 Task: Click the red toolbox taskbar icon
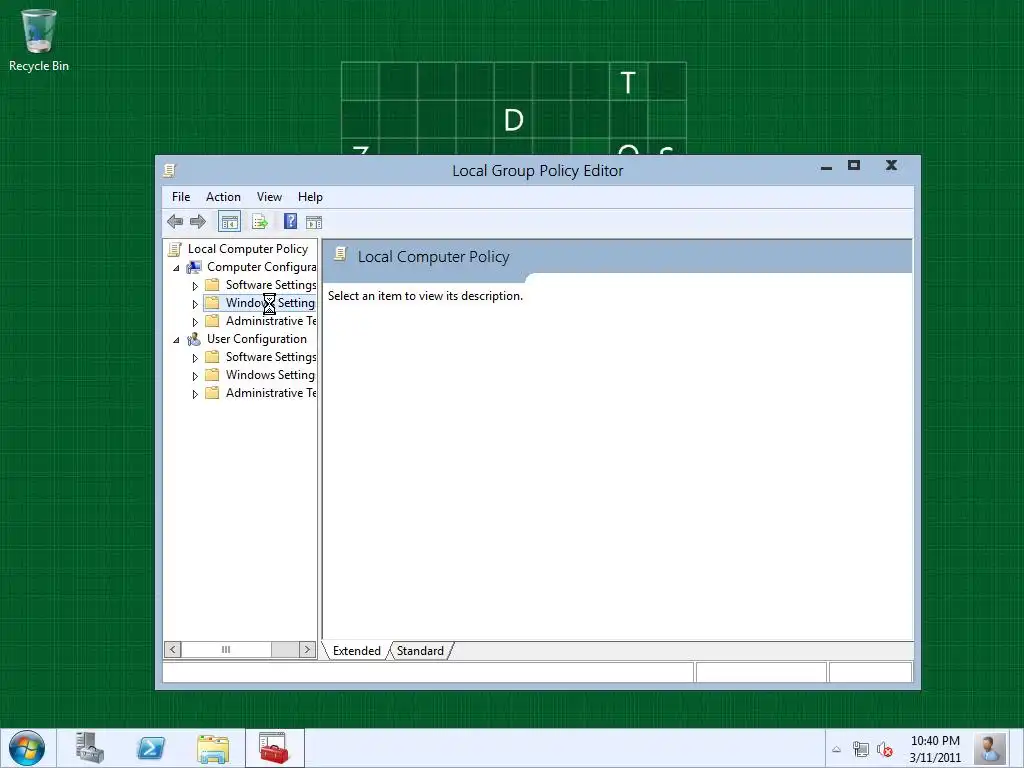click(274, 748)
